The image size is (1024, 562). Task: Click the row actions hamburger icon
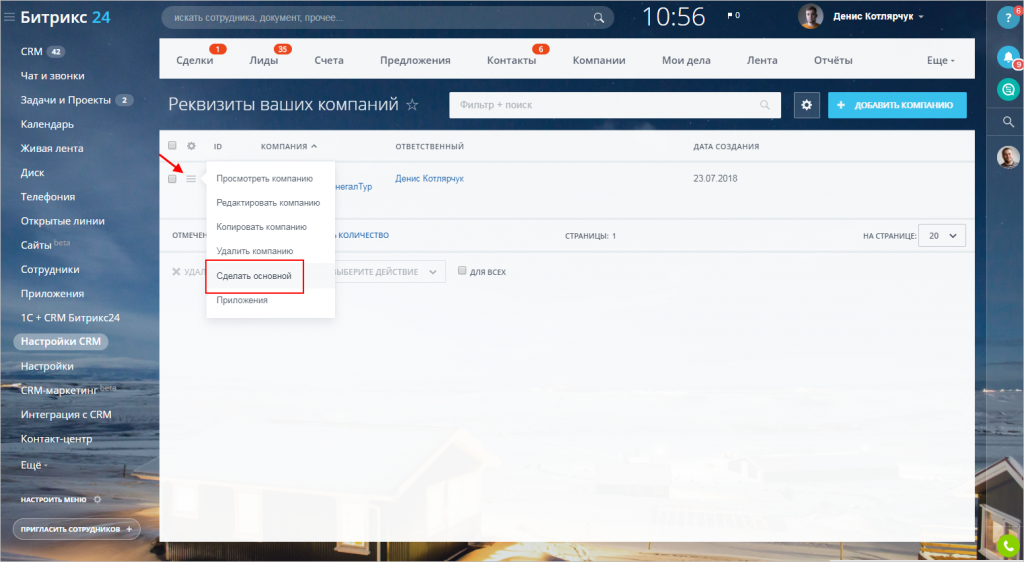pos(191,178)
